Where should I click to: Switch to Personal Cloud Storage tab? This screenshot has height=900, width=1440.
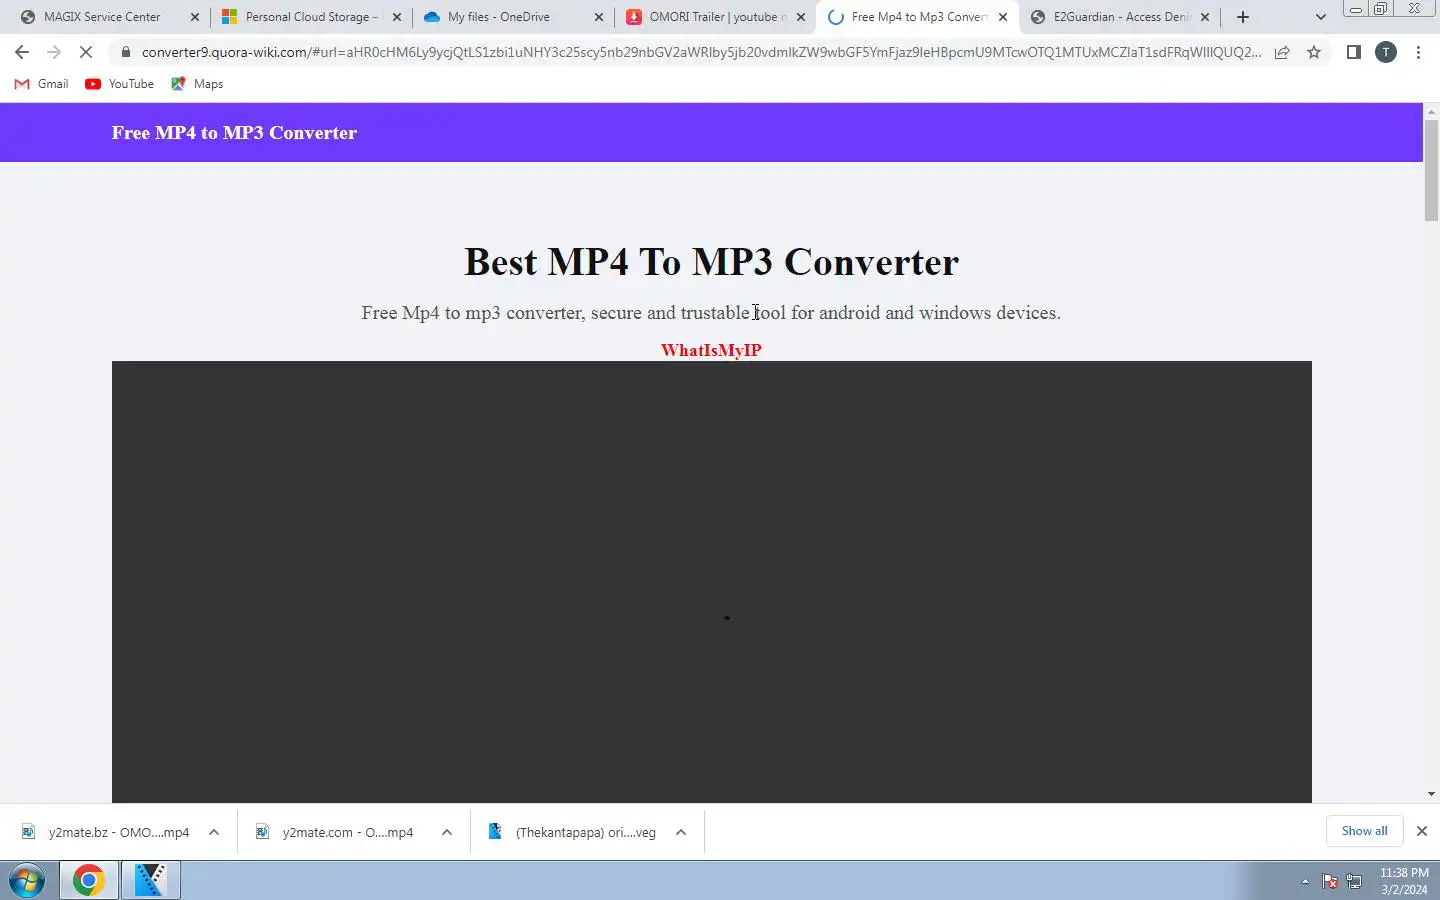[311, 17]
